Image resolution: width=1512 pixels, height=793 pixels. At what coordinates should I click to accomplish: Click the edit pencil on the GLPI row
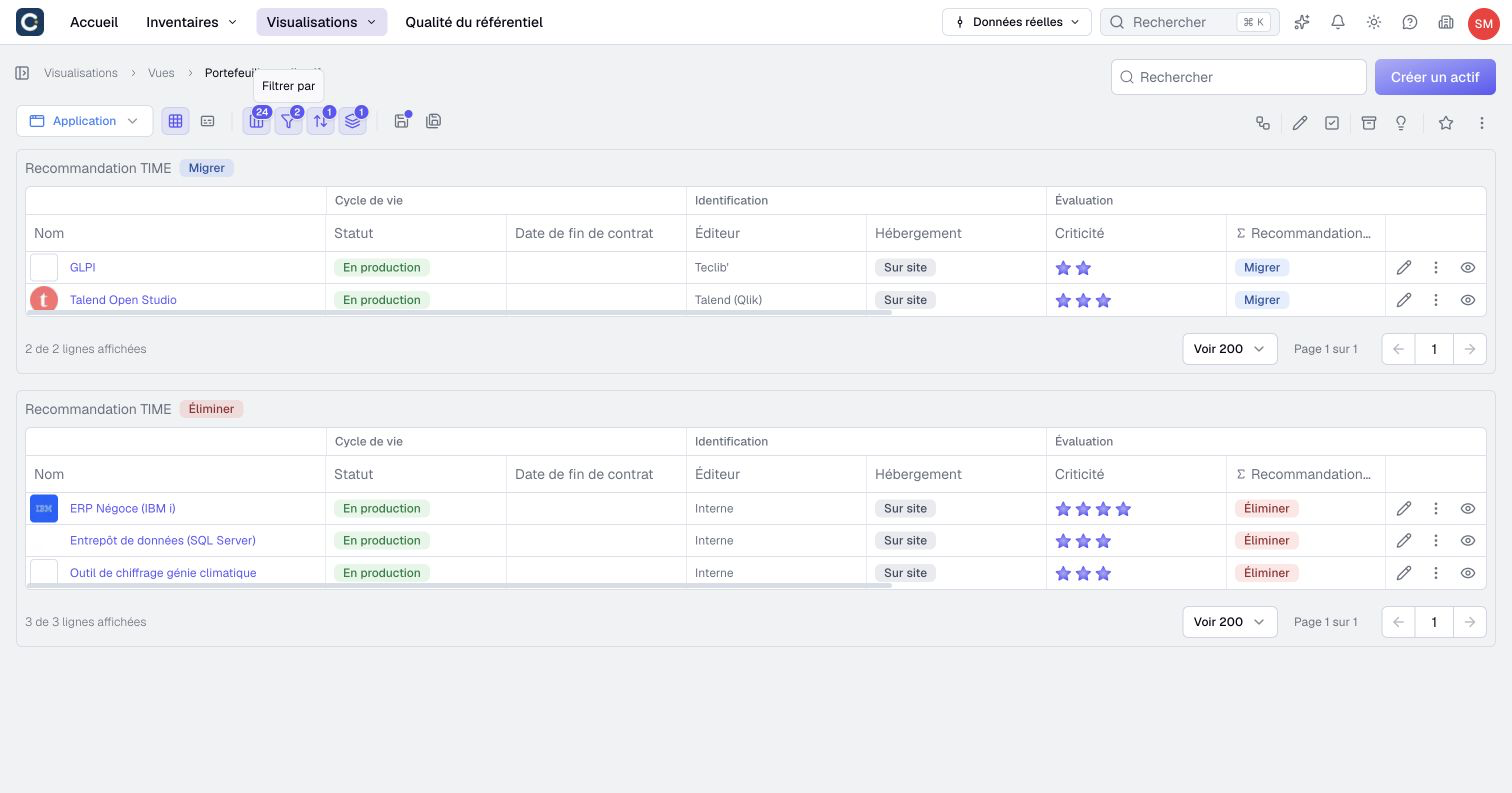tap(1404, 268)
